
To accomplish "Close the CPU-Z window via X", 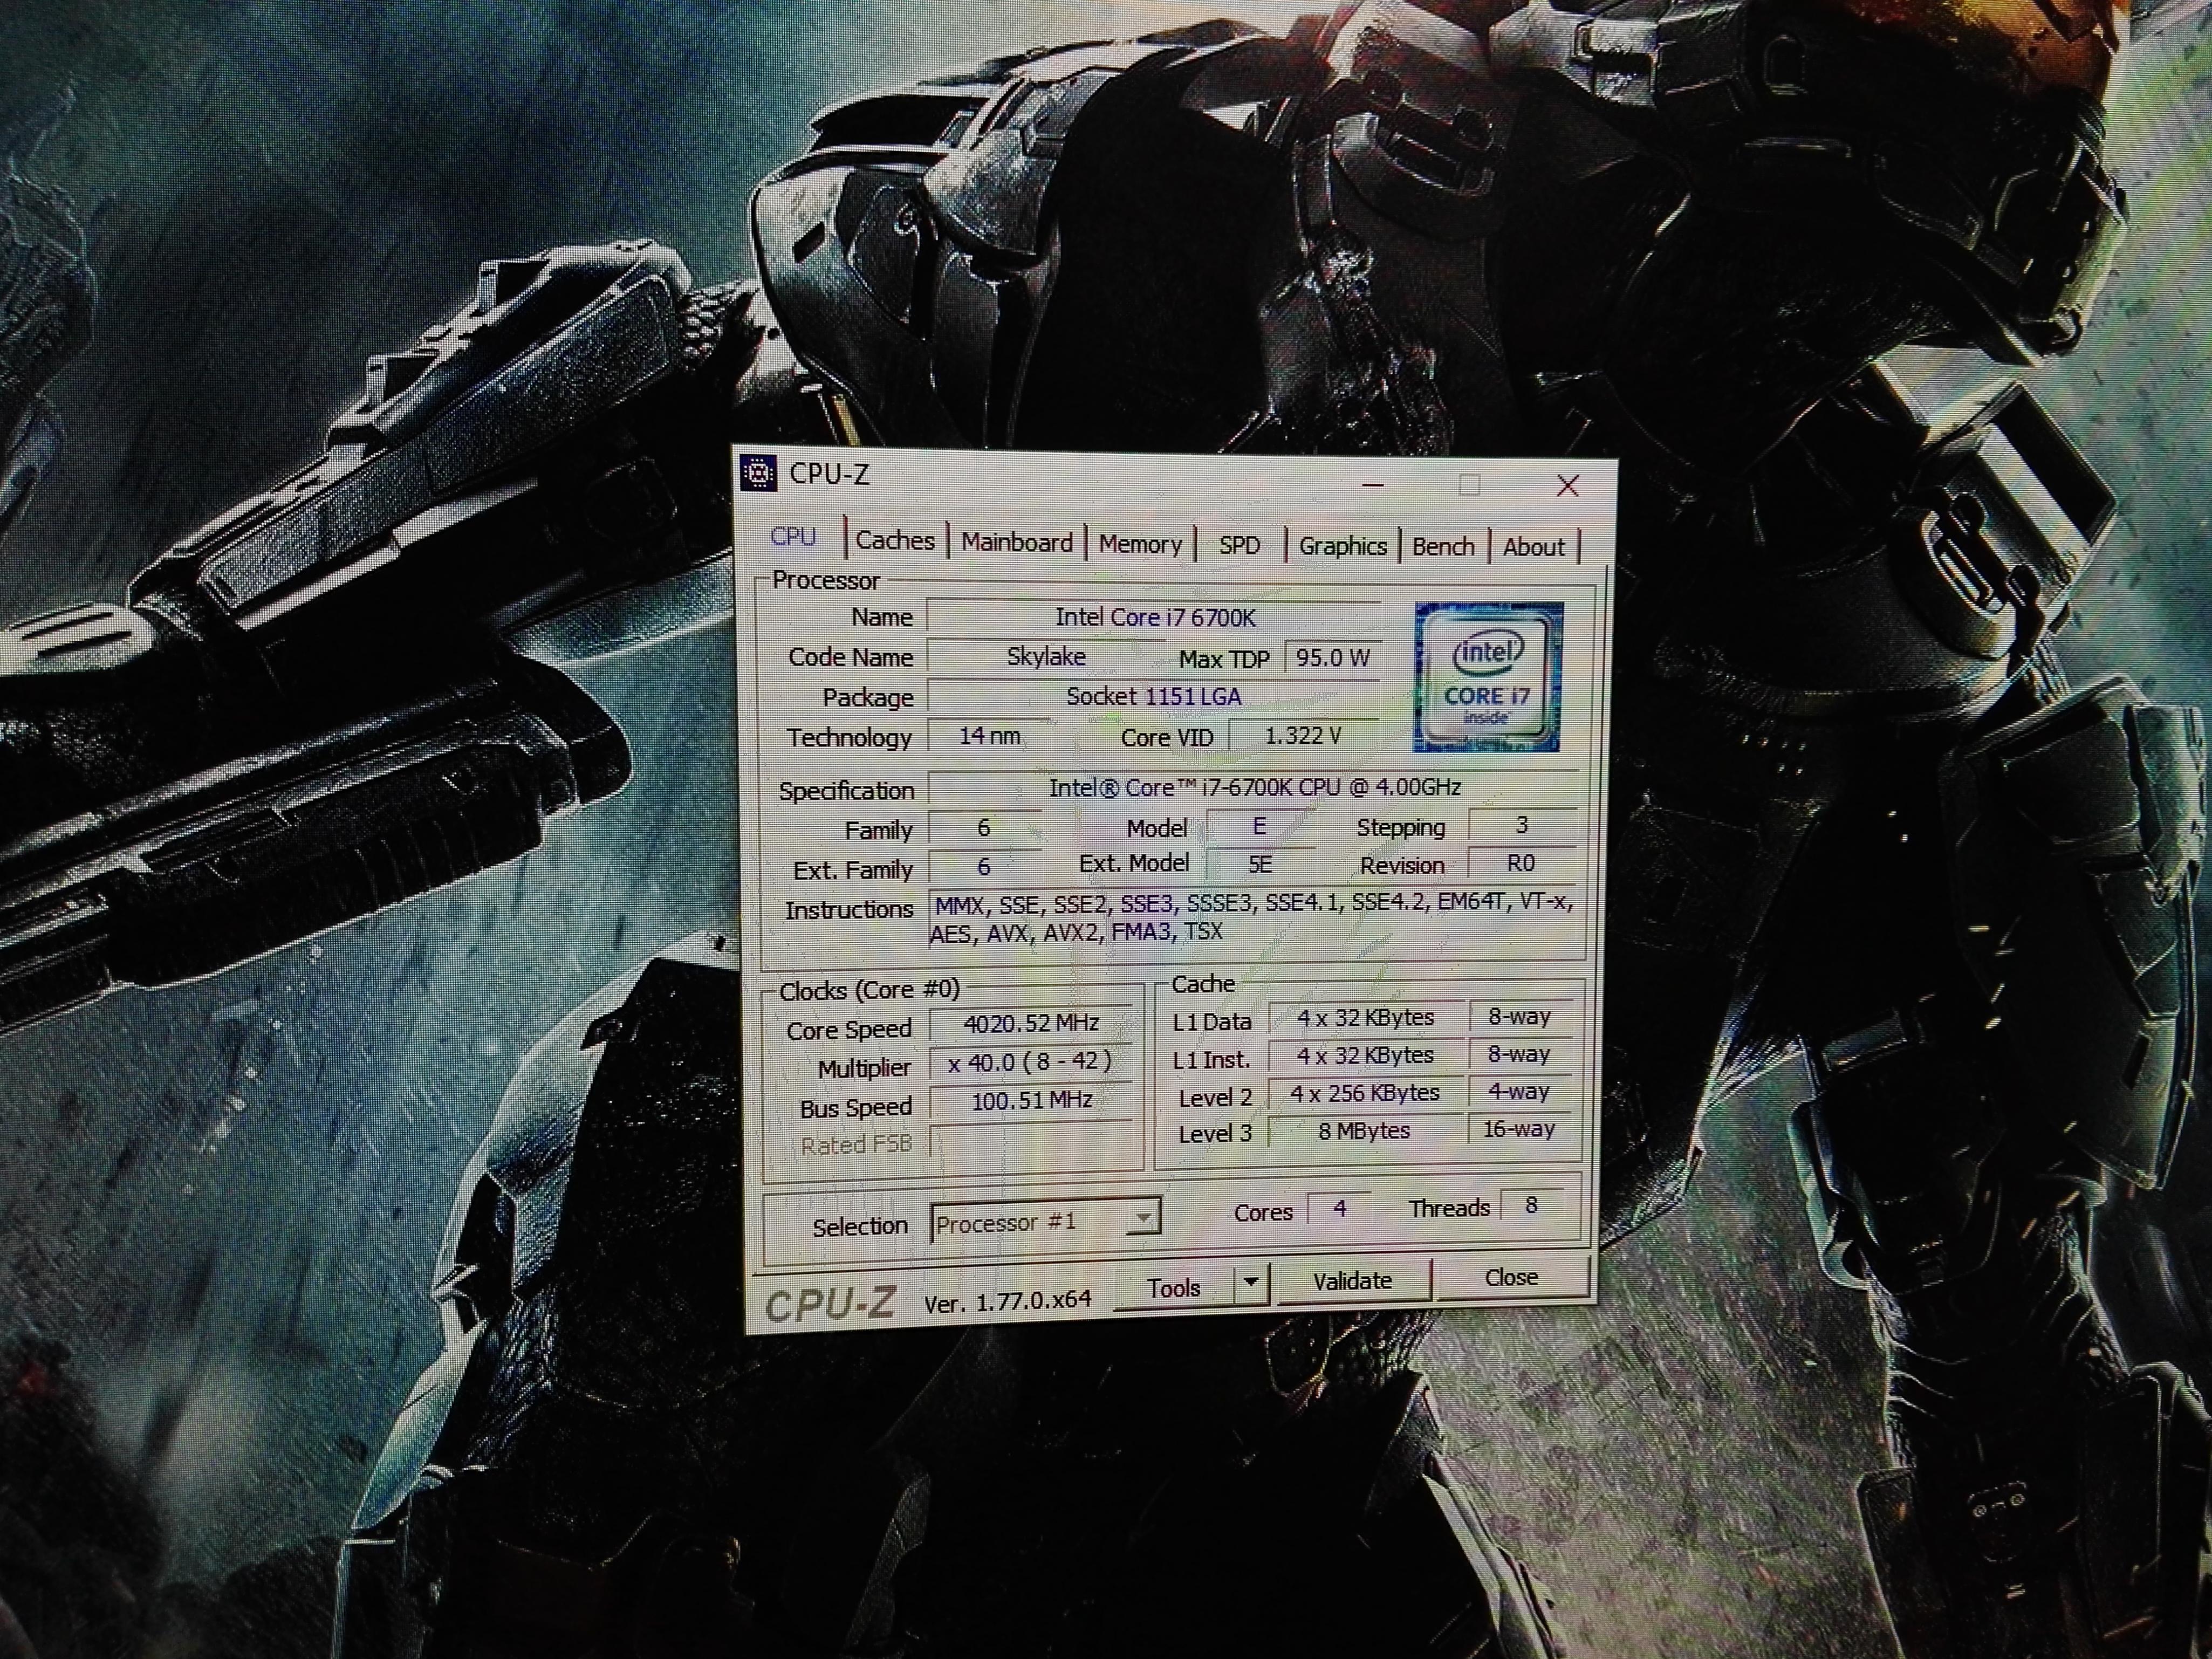I will click(1568, 486).
